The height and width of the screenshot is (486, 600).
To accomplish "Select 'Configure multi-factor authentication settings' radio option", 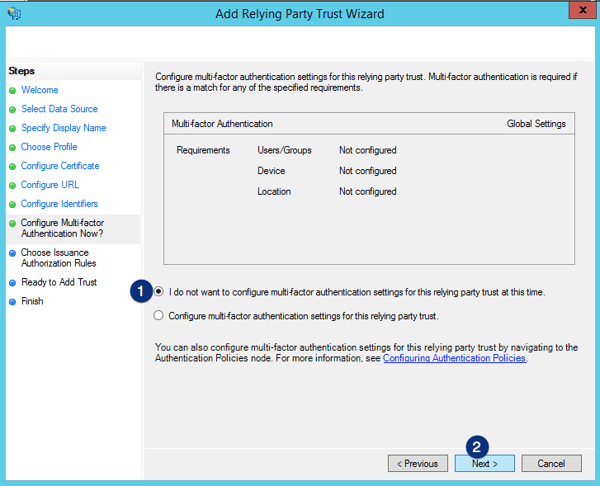I will [x=158, y=315].
